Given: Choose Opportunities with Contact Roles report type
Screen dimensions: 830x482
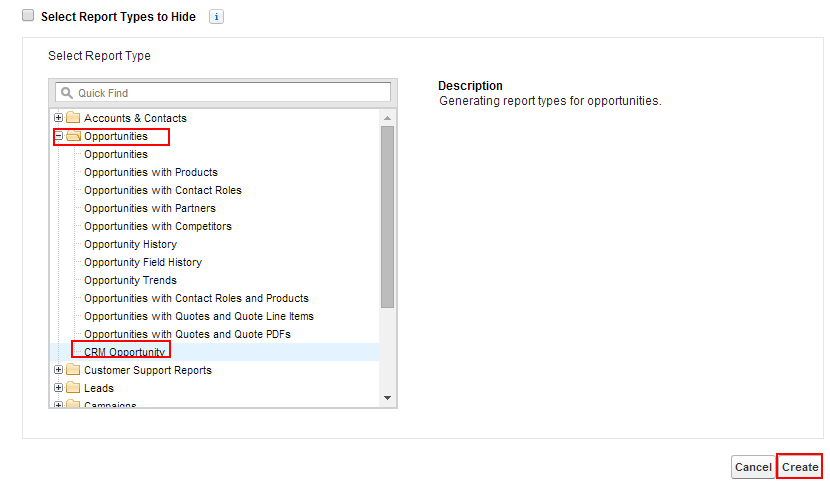Looking at the screenshot, I should (163, 190).
